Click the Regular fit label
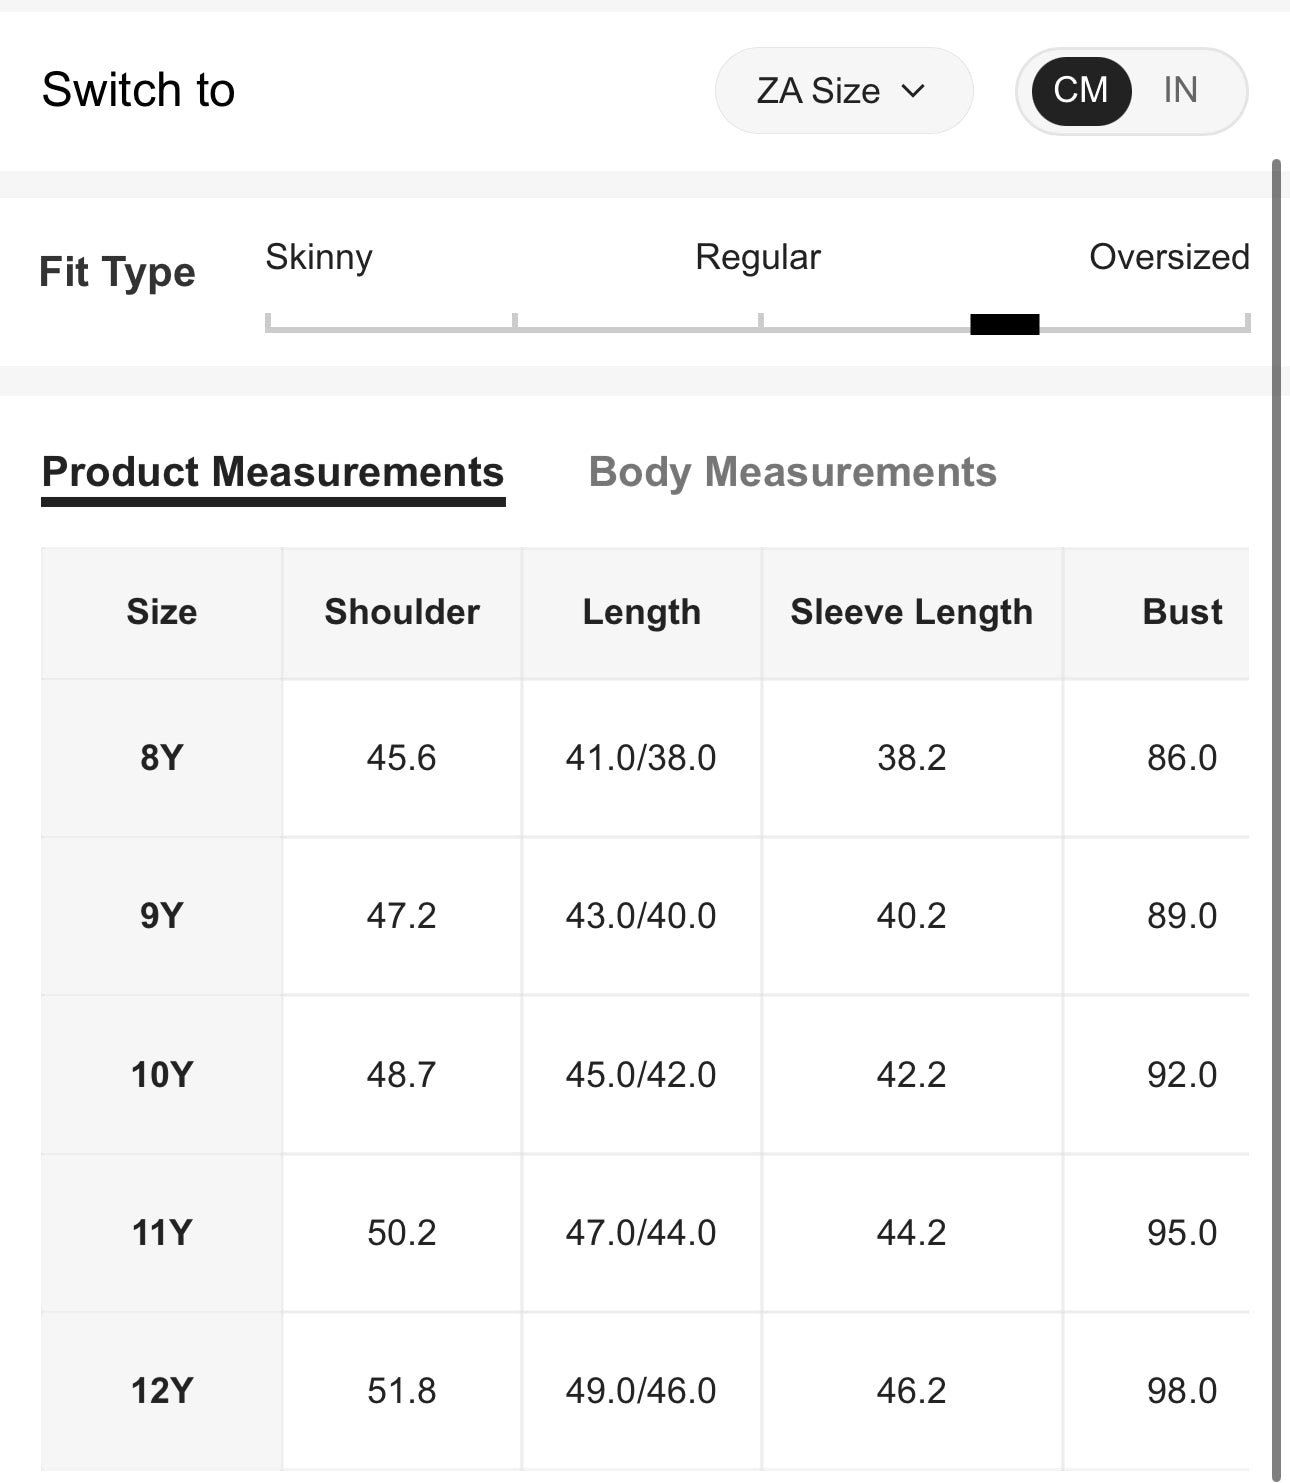The width and height of the screenshot is (1290, 1483). (x=757, y=257)
